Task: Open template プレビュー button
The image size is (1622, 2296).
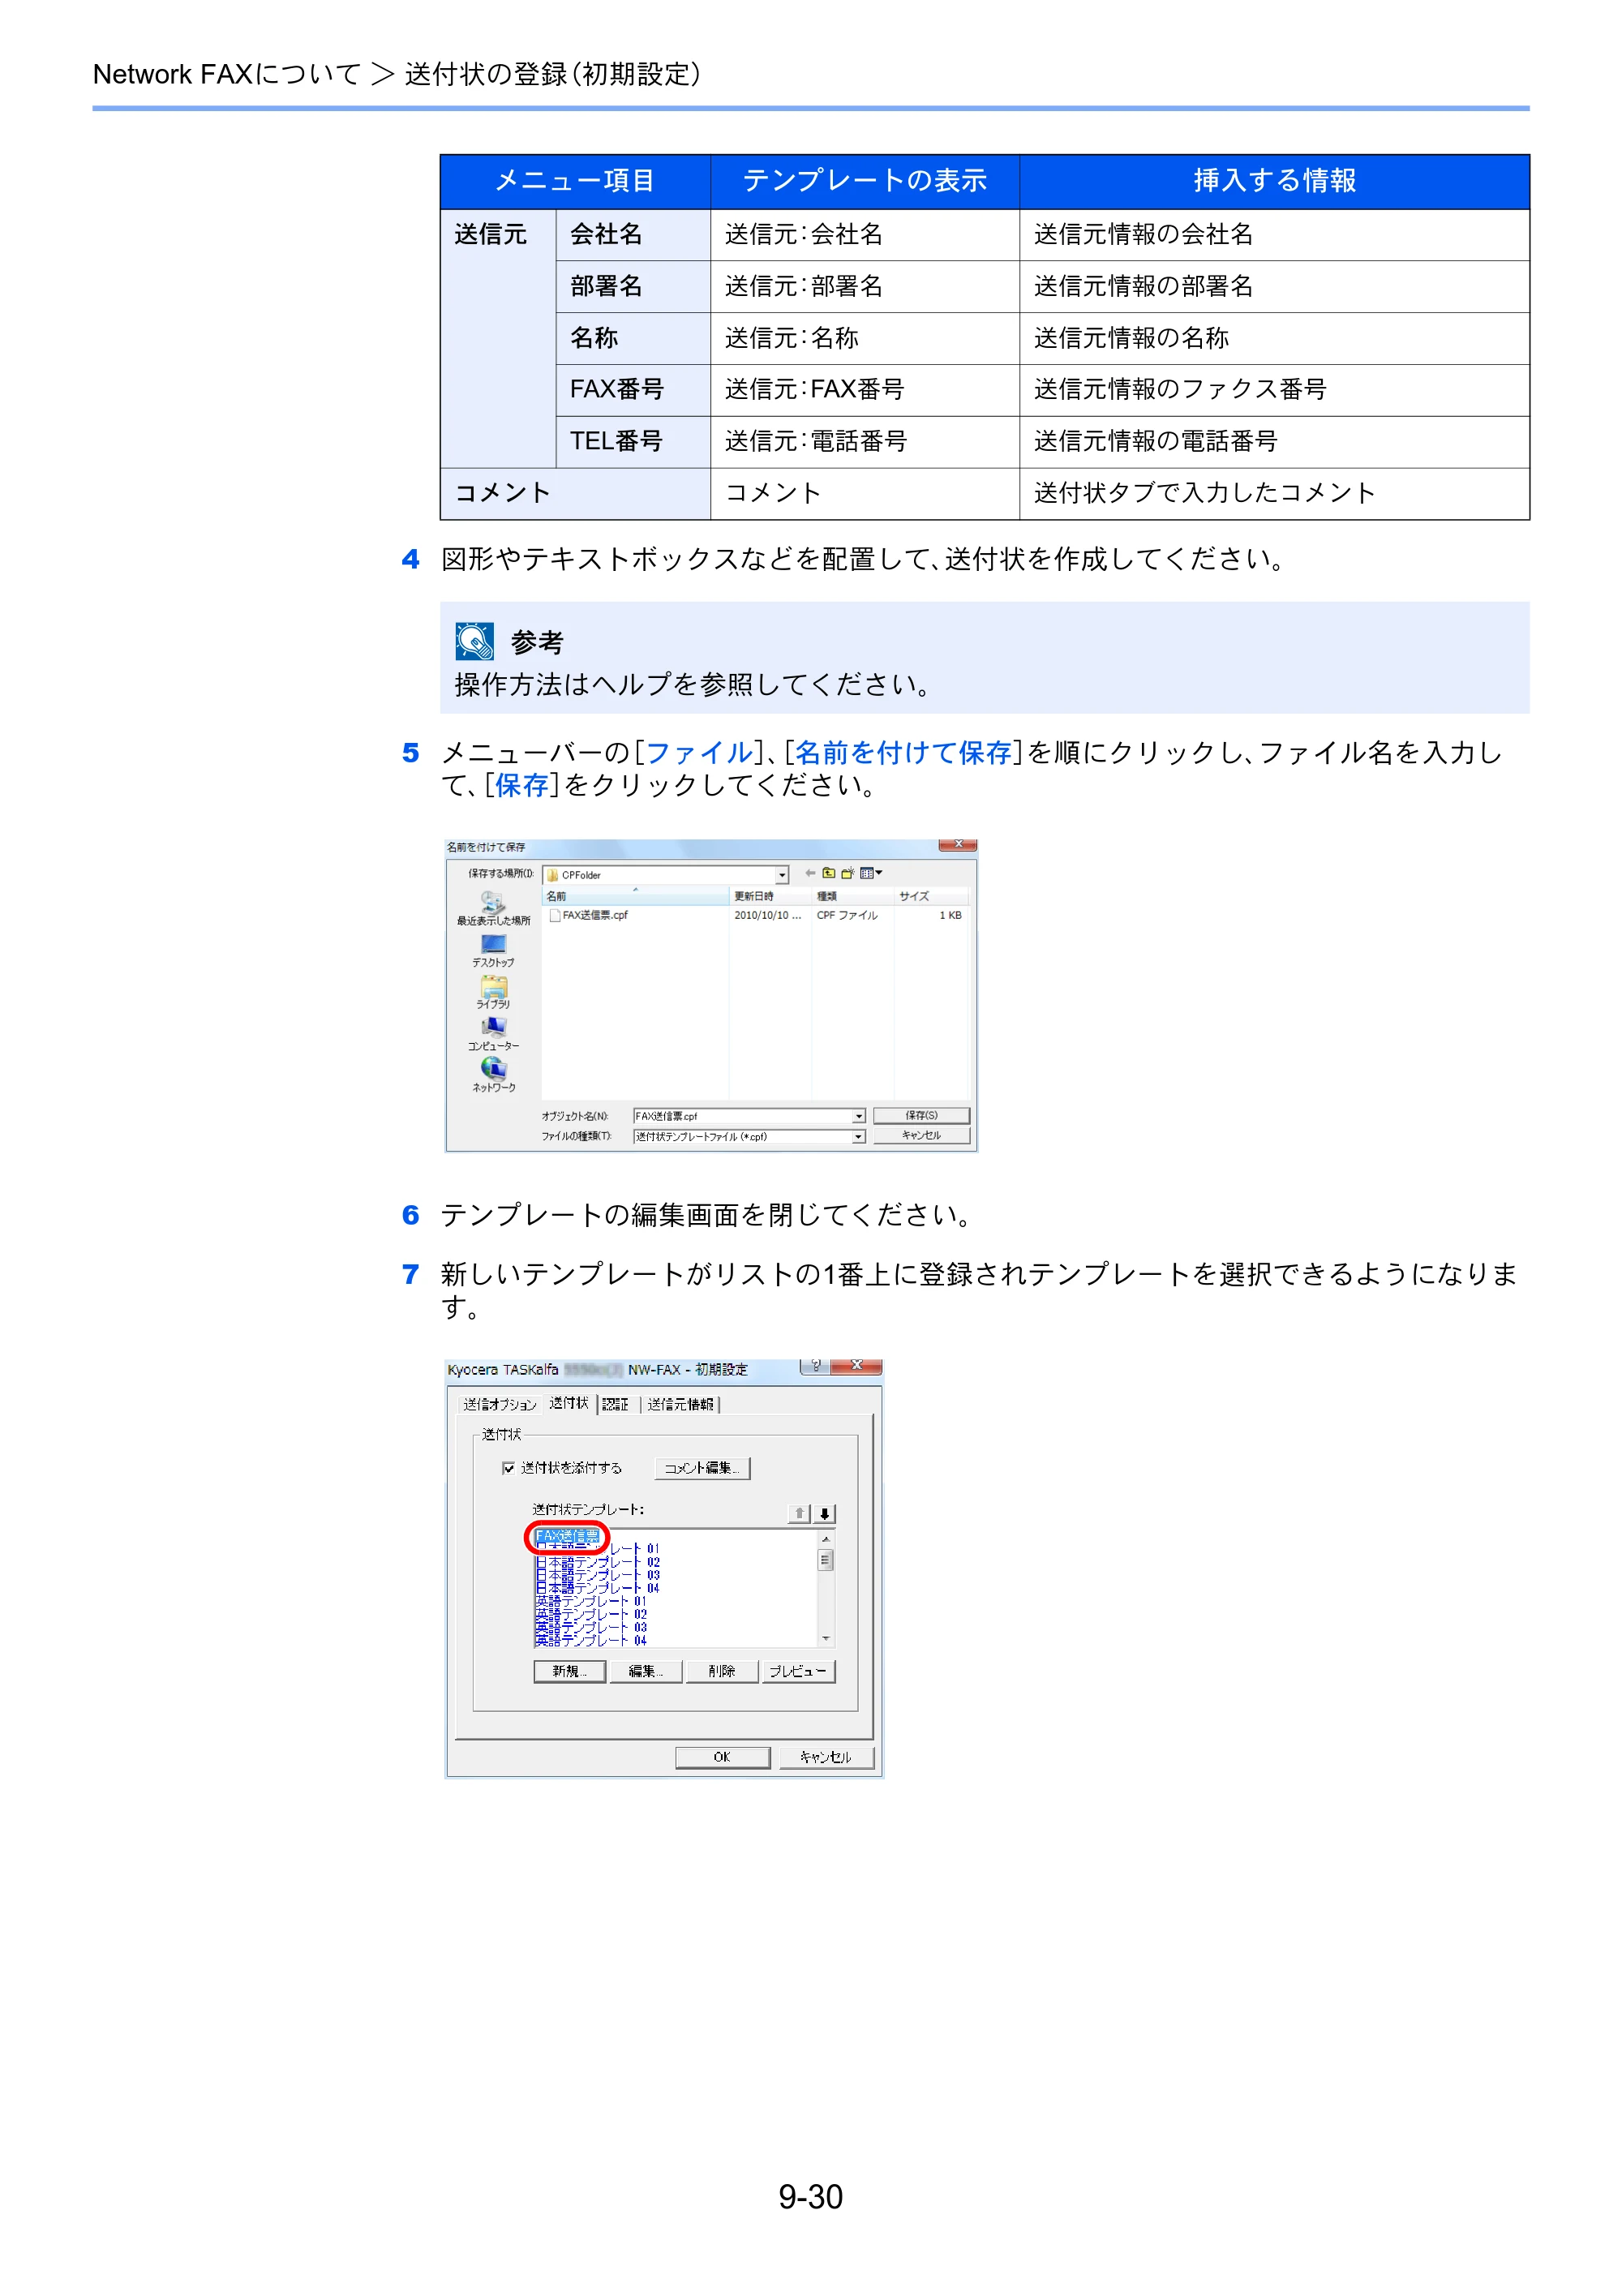Action: (x=797, y=1671)
